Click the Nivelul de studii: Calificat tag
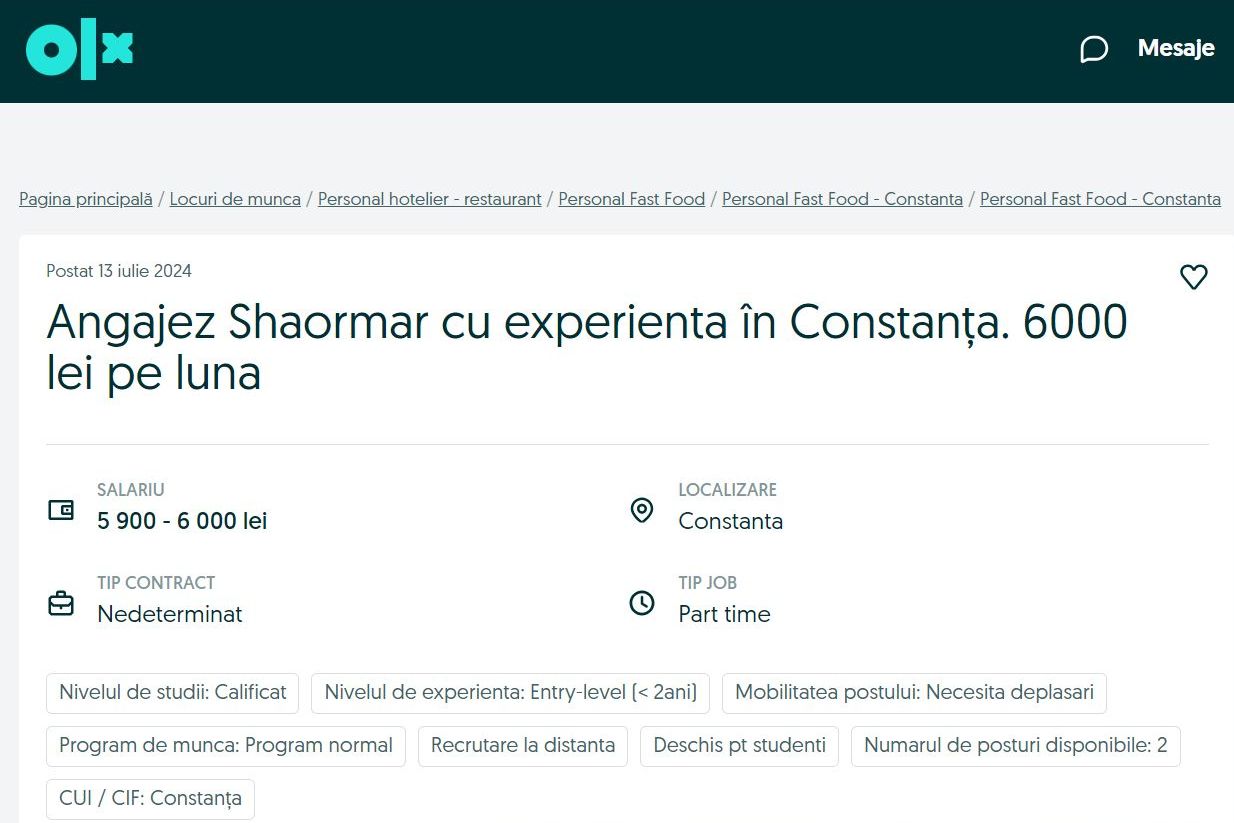The image size is (1234, 823). [171, 692]
